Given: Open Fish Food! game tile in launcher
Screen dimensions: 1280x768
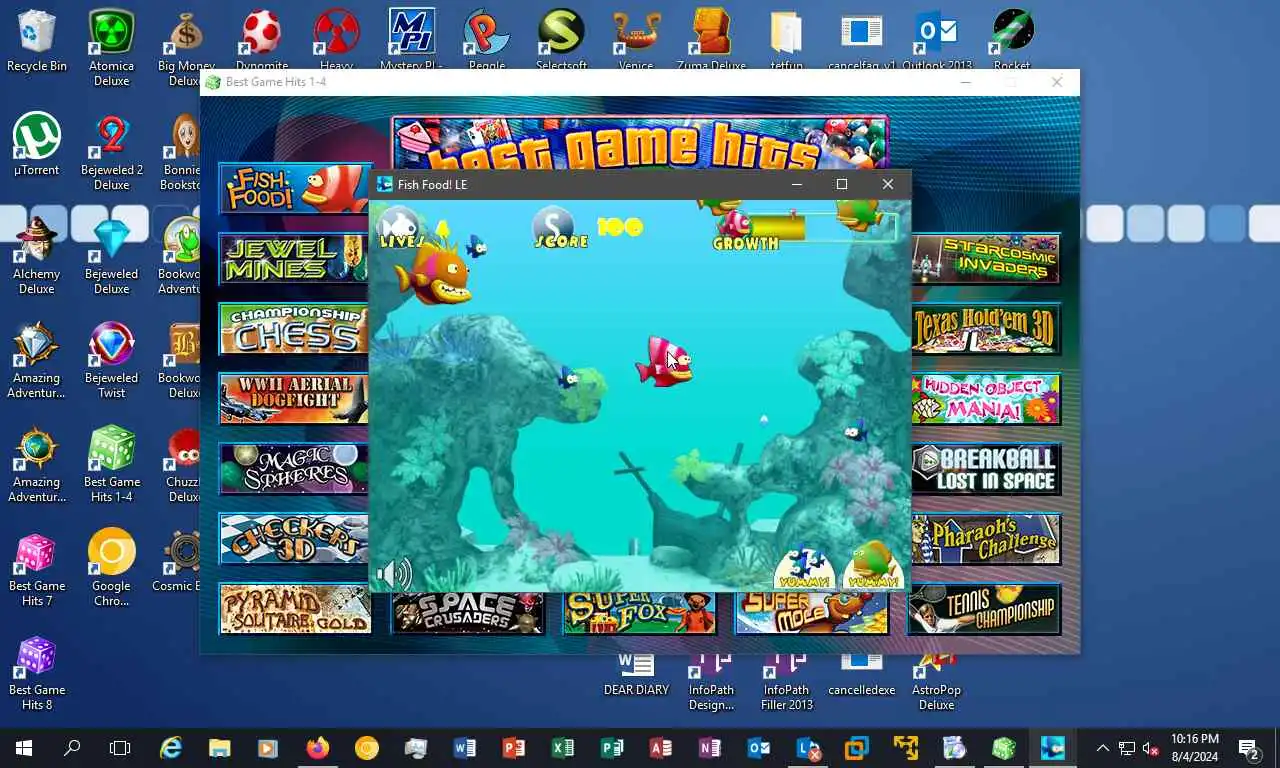Looking at the screenshot, I should pyautogui.click(x=295, y=188).
